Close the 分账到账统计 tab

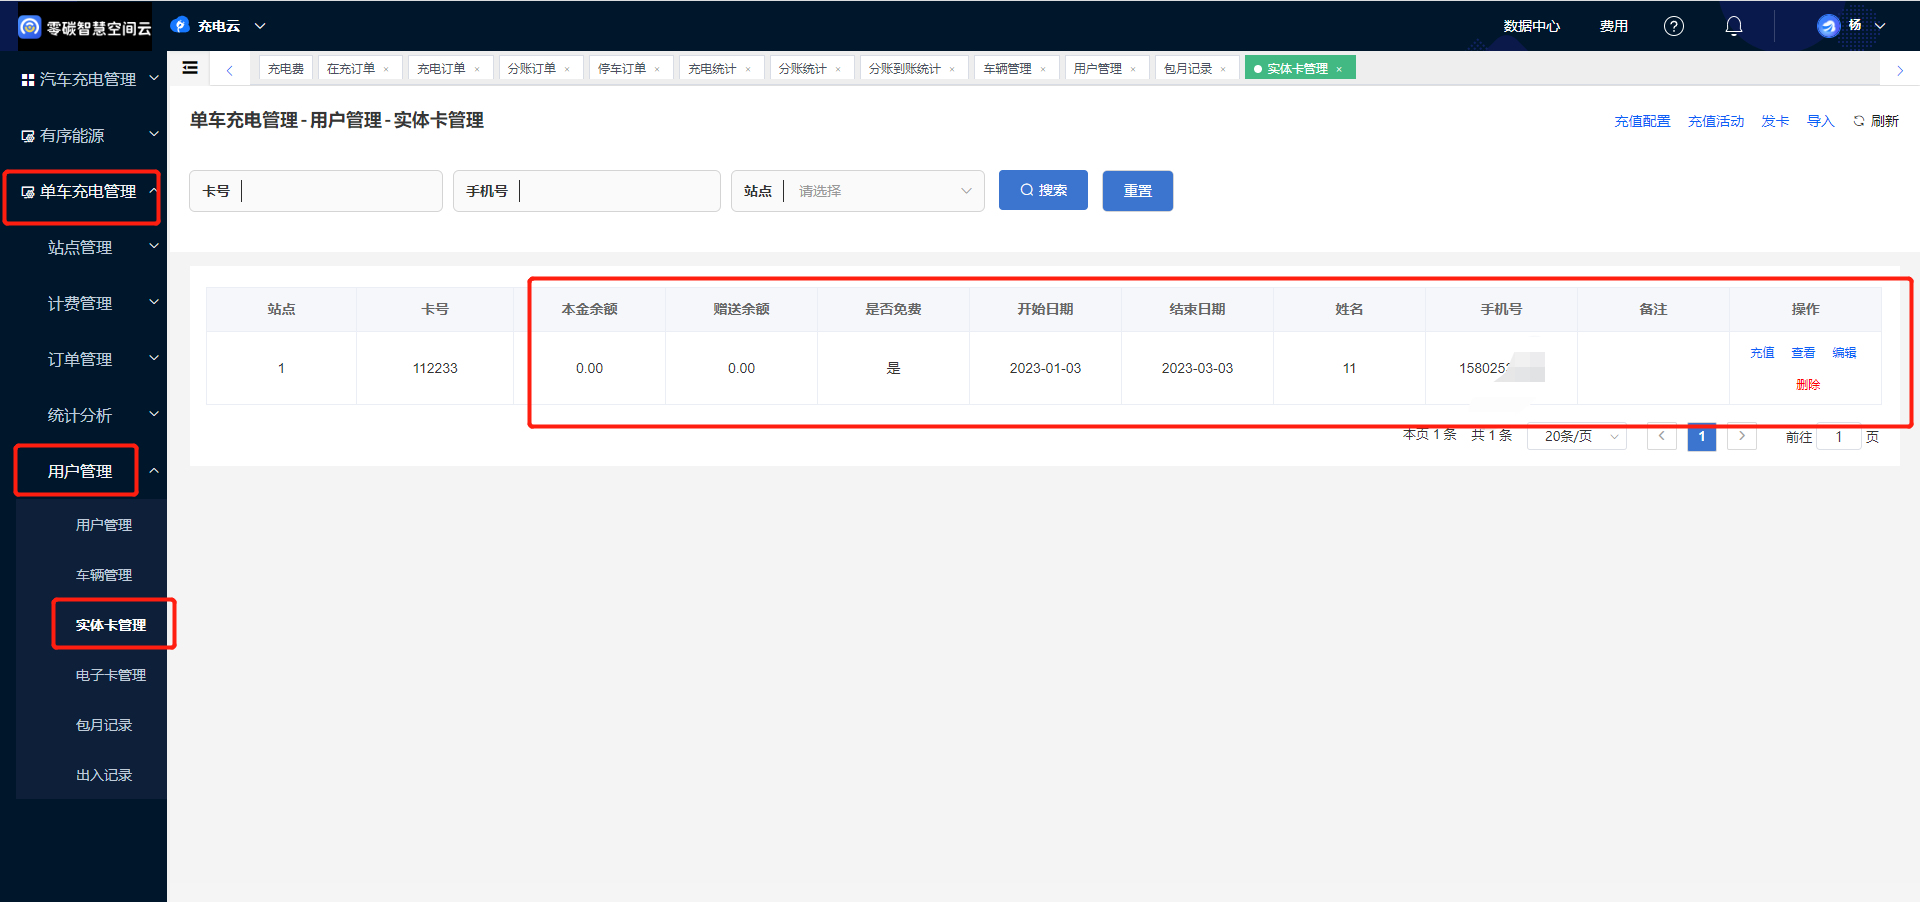[952, 69]
